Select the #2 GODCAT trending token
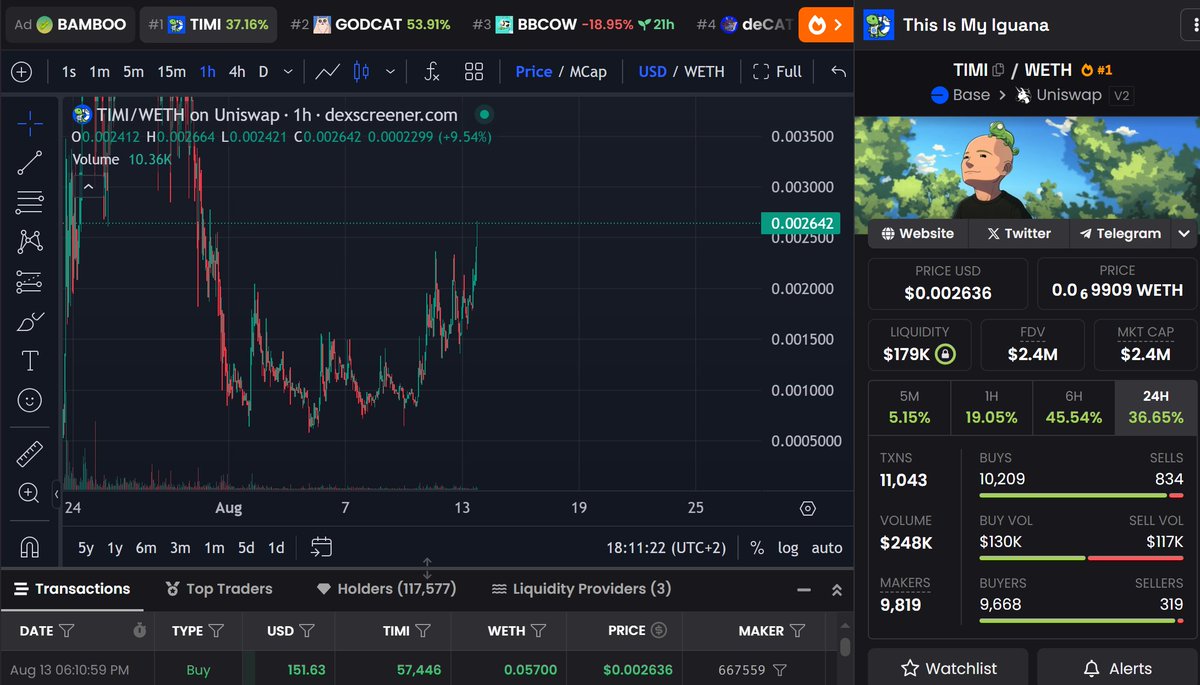 tap(370, 24)
